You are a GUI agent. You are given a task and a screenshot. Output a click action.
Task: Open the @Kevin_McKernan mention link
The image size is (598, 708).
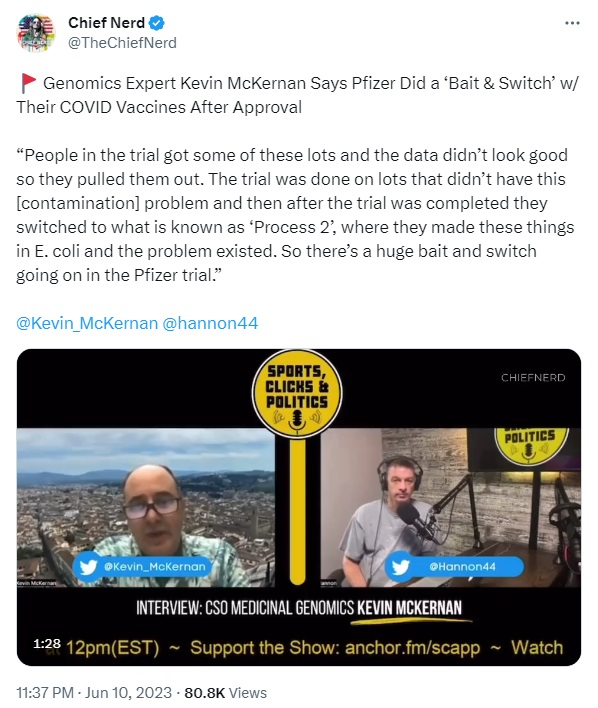pyautogui.click(x=87, y=323)
